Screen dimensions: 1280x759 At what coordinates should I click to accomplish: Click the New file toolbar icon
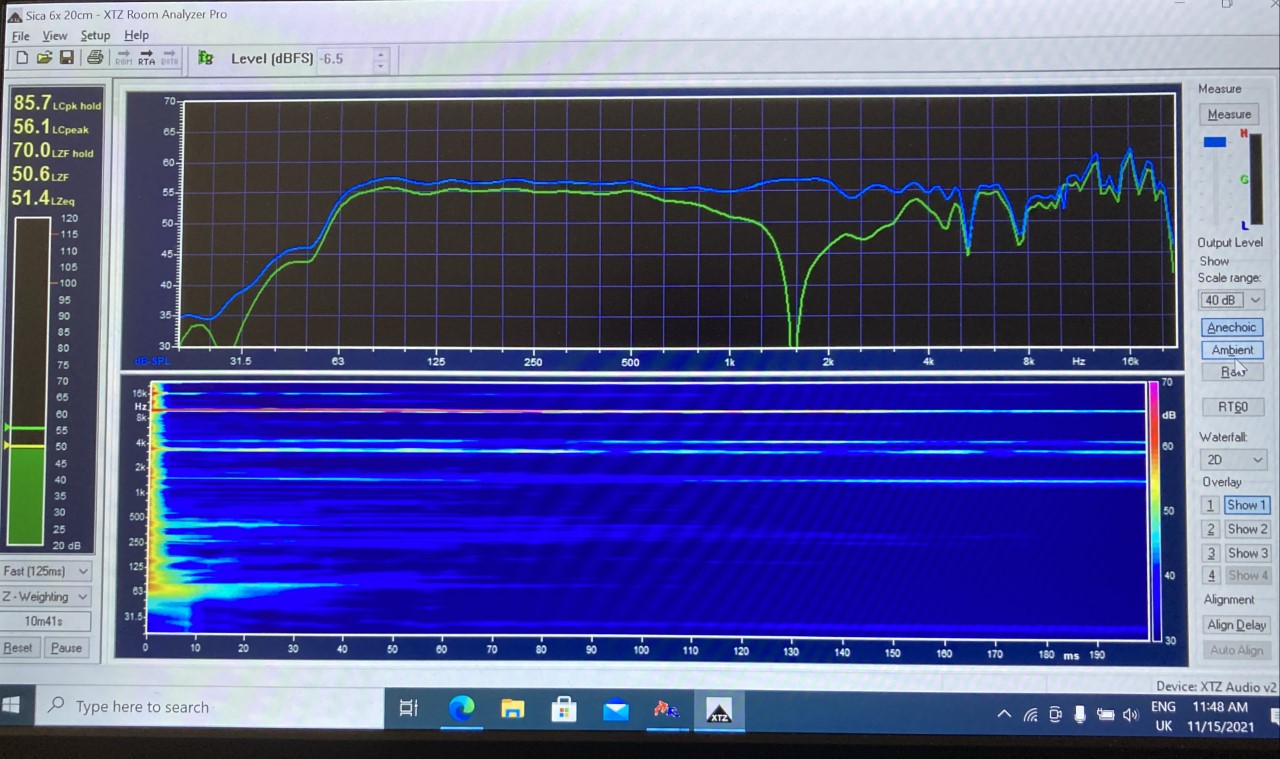22,58
